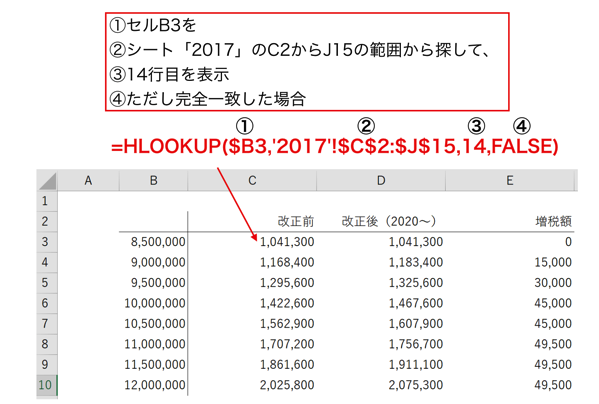Click cell containing 1,295,600

click(x=252, y=283)
